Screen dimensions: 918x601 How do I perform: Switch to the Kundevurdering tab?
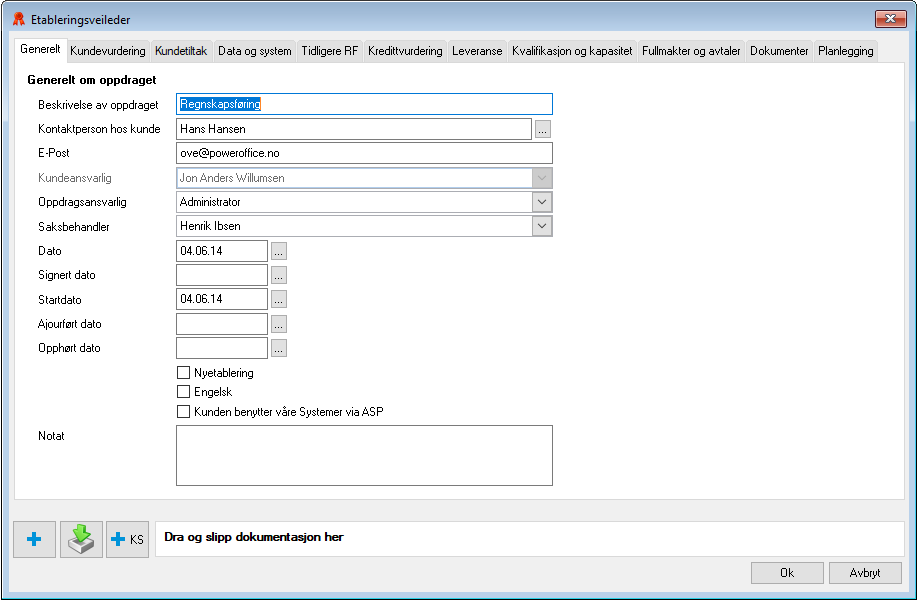[x=108, y=51]
